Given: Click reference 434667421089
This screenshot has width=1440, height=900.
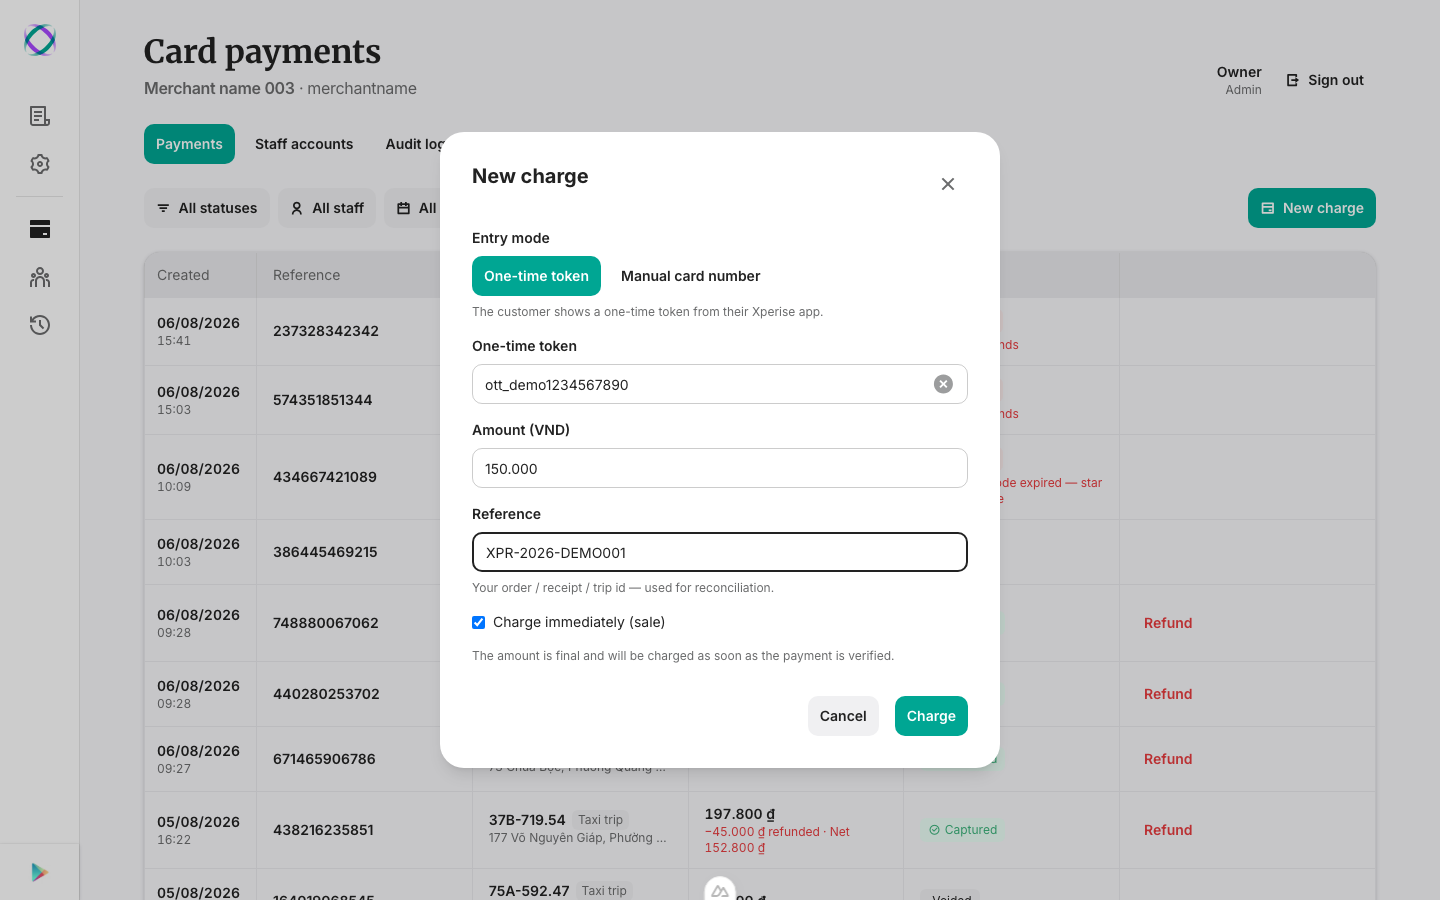Looking at the screenshot, I should (x=325, y=477).
